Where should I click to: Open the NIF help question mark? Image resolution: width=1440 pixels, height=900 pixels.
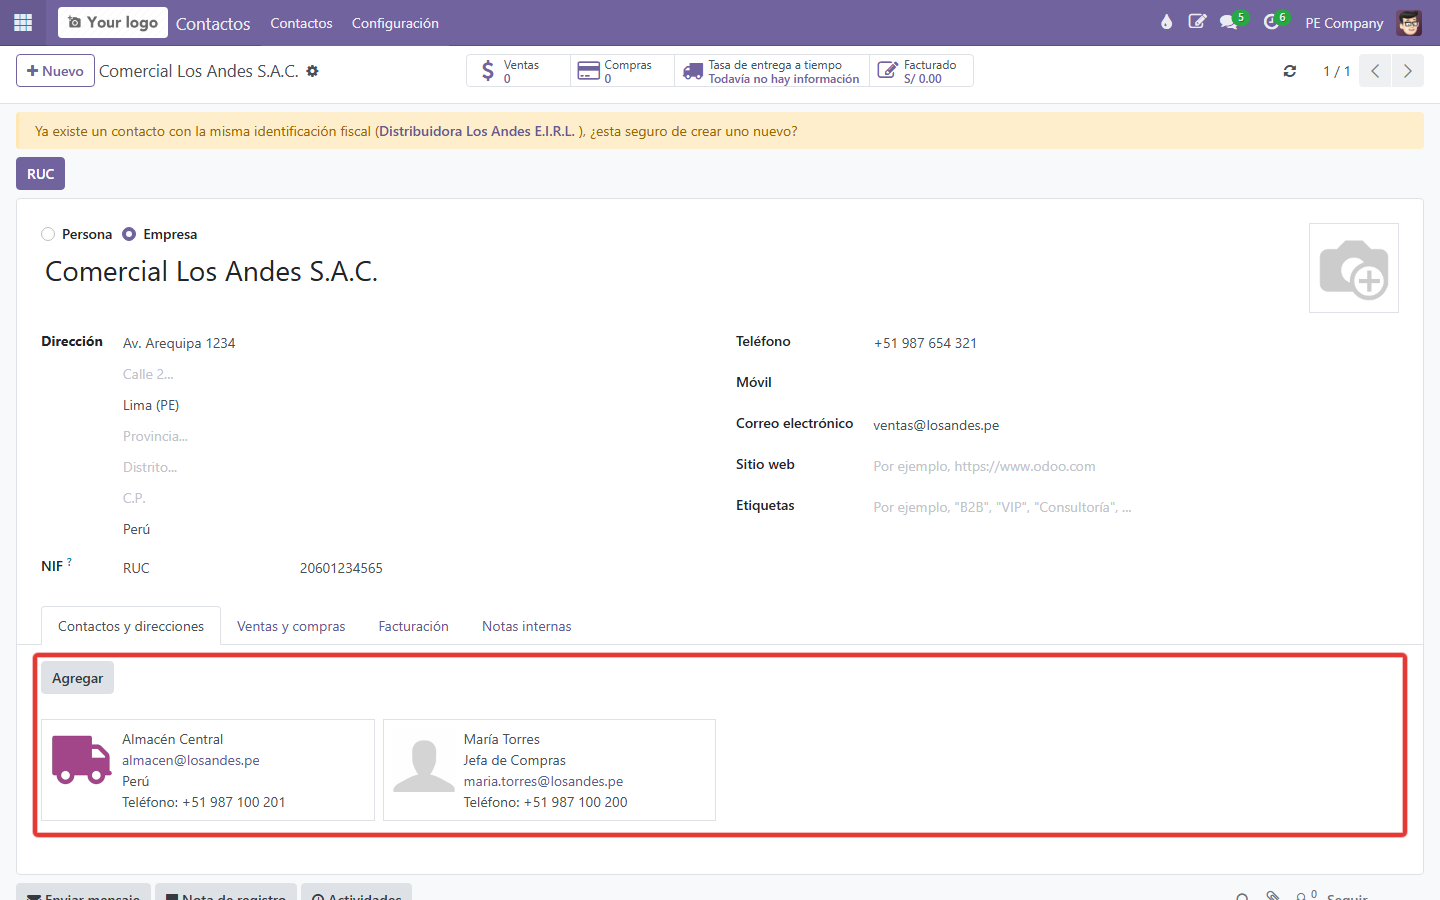pyautogui.click(x=70, y=562)
